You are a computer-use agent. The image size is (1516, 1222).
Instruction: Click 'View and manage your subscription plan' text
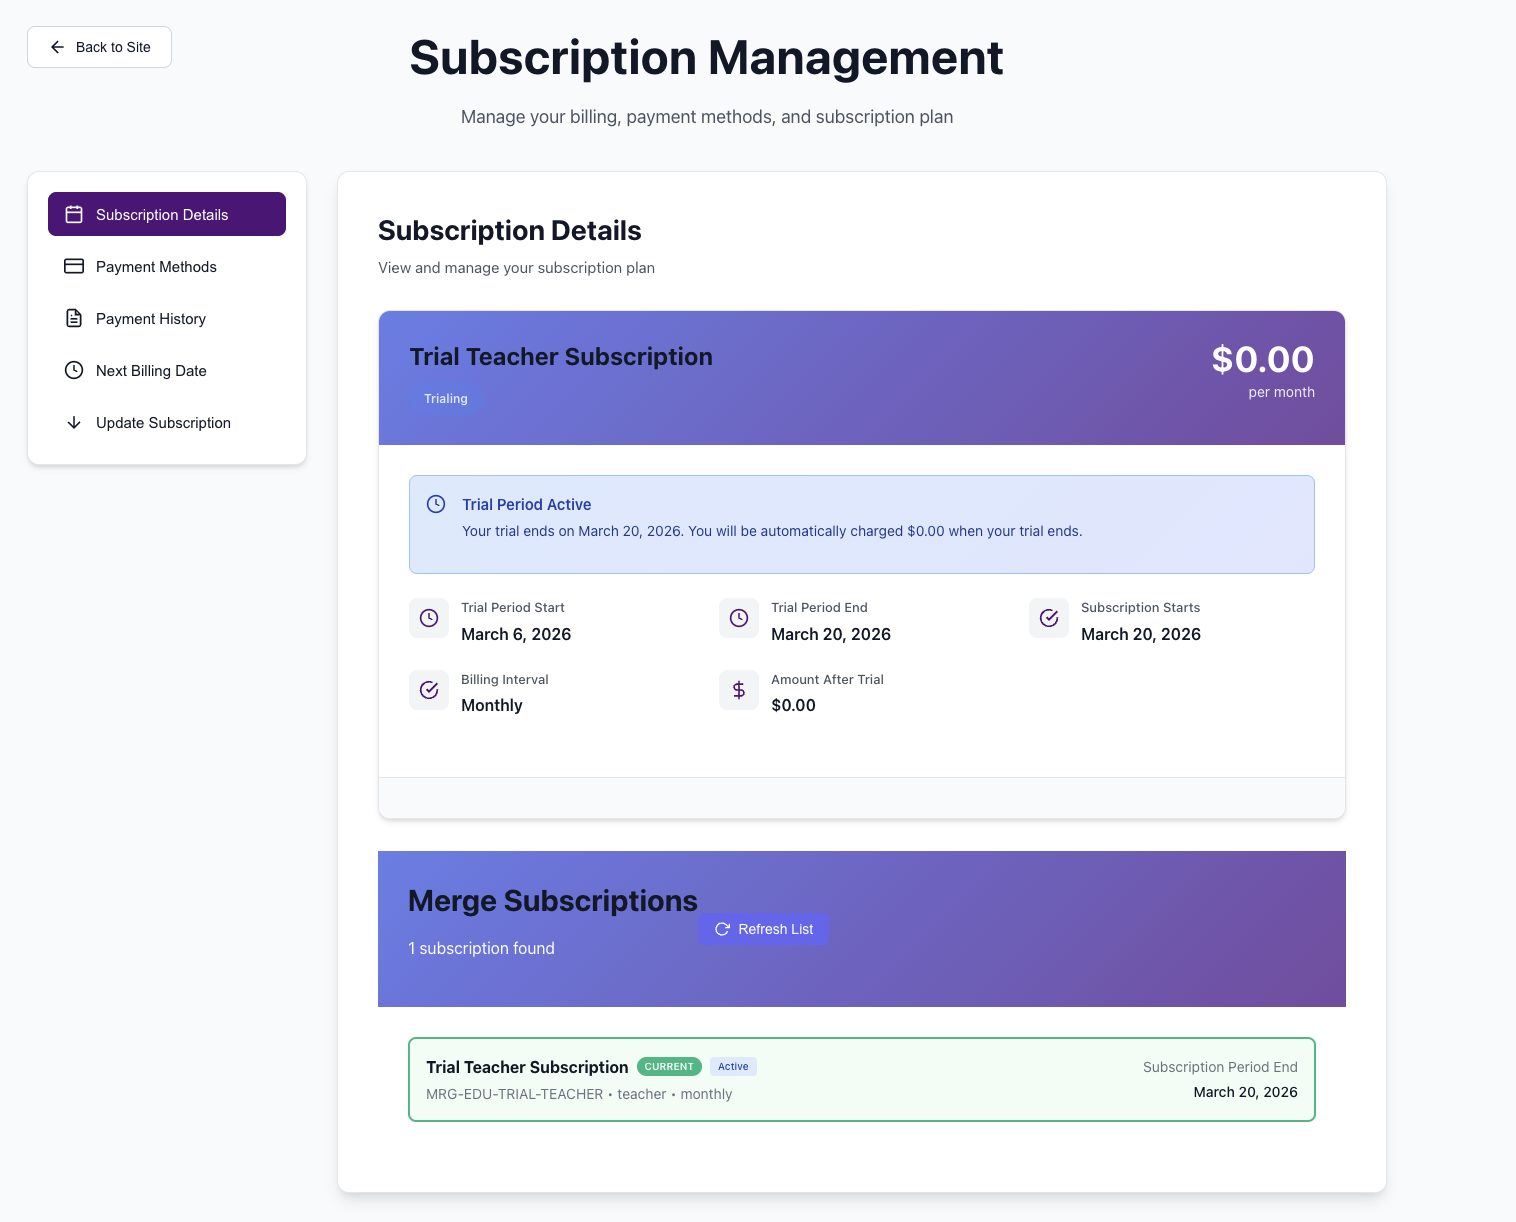point(516,268)
